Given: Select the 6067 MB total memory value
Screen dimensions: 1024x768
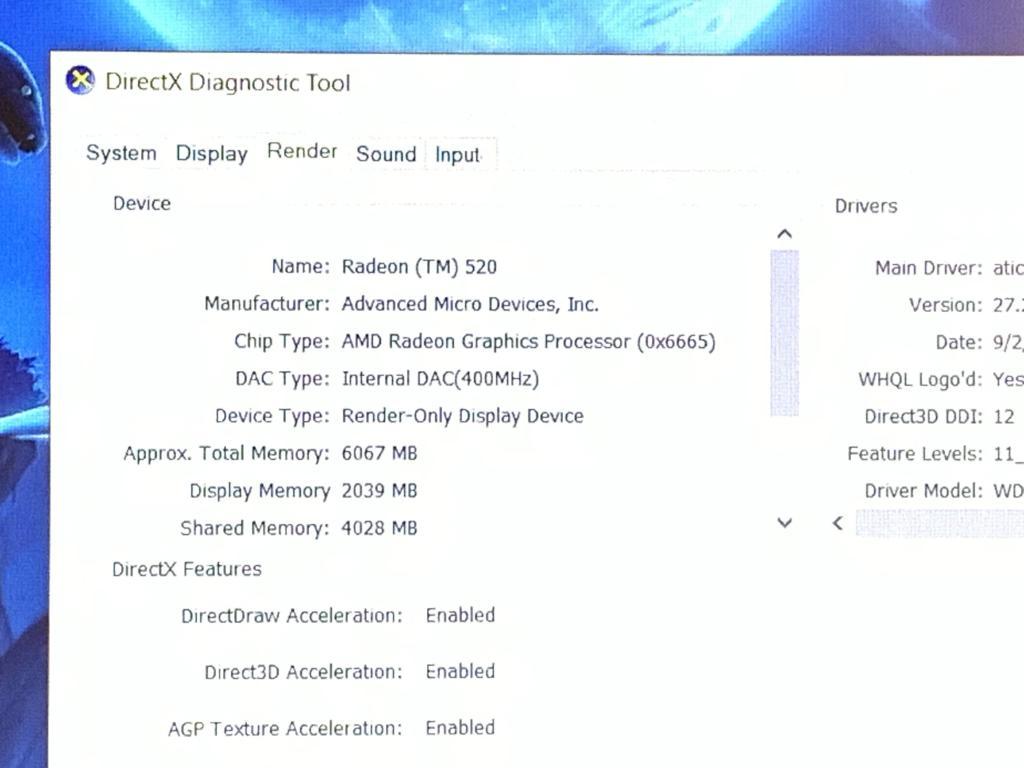Looking at the screenshot, I should click(x=379, y=453).
